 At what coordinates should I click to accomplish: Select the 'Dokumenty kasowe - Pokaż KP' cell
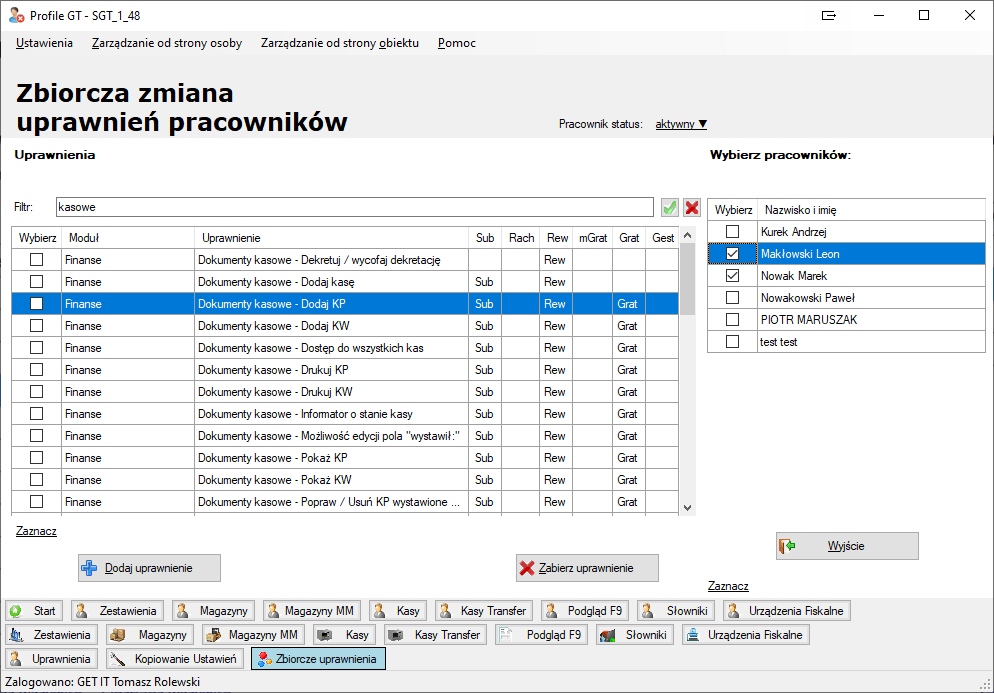tap(332, 458)
